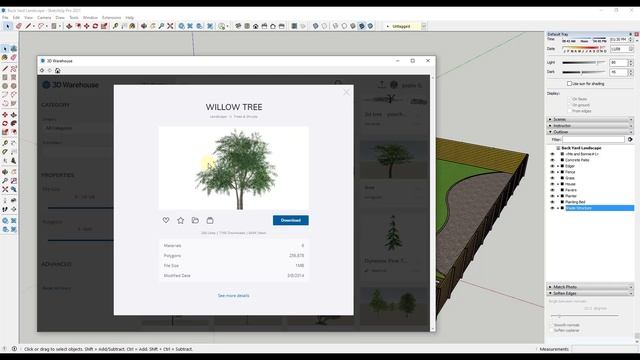This screenshot has width=640, height=360.
Task: Open the Extensions menu
Action: coord(111,18)
